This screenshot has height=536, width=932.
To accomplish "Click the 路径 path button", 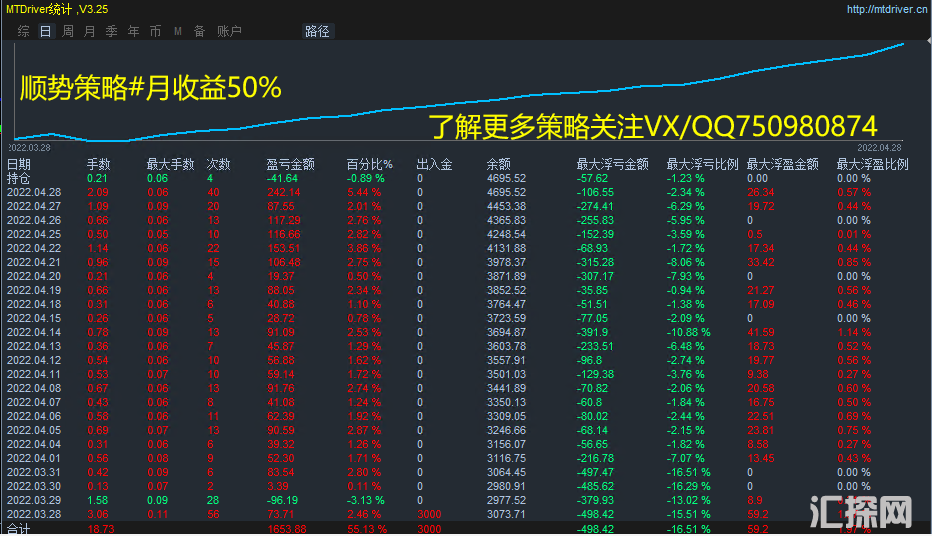I will (x=317, y=31).
